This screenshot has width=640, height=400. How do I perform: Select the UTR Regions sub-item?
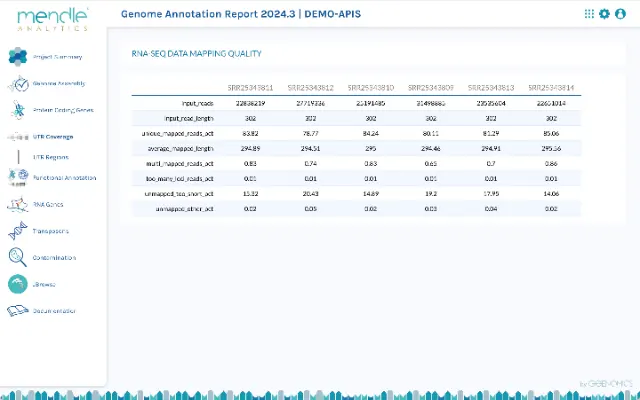(x=51, y=157)
